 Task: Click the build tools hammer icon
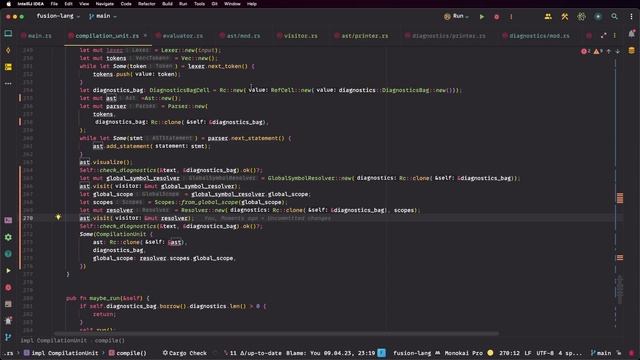(x=565, y=17)
